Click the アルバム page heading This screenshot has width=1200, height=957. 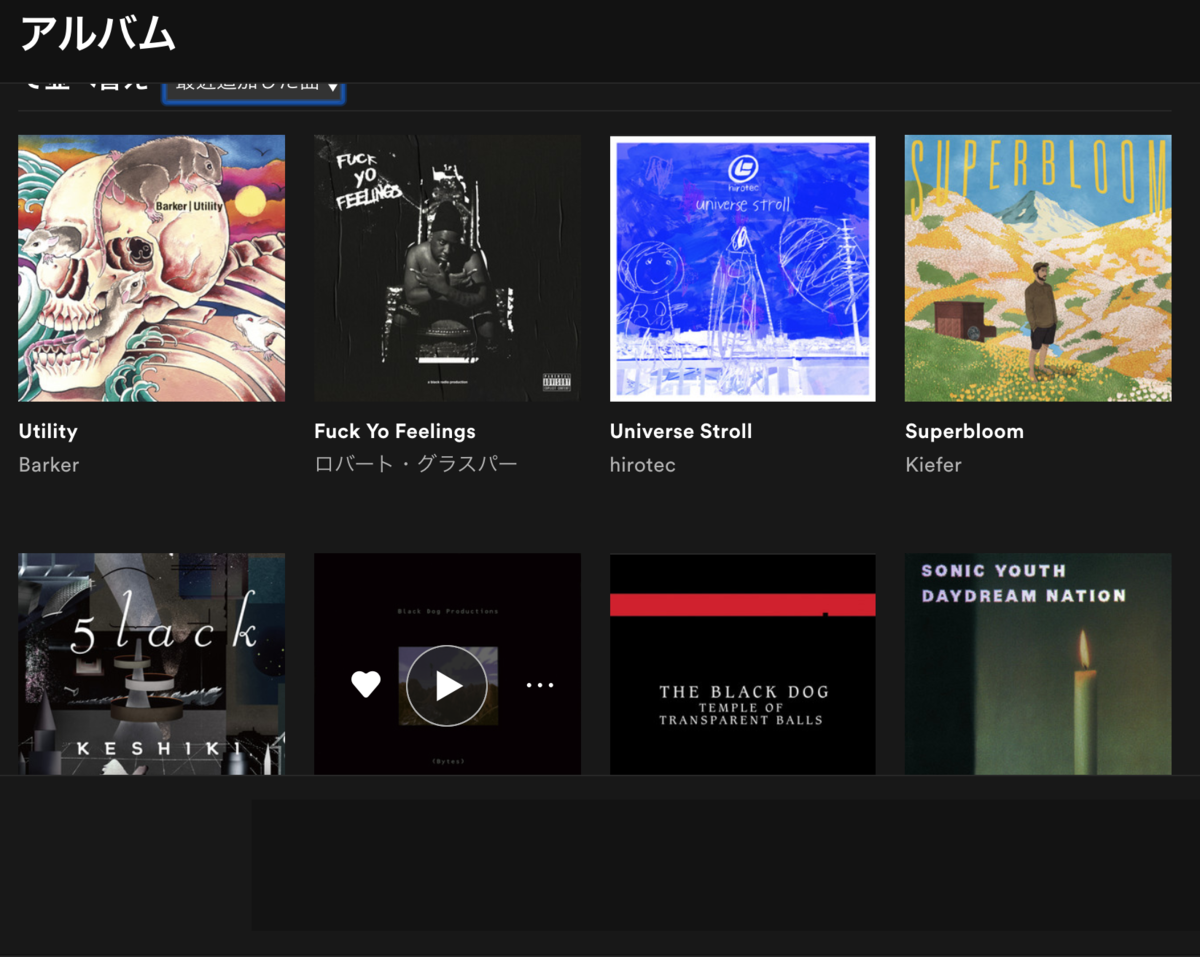pos(98,34)
